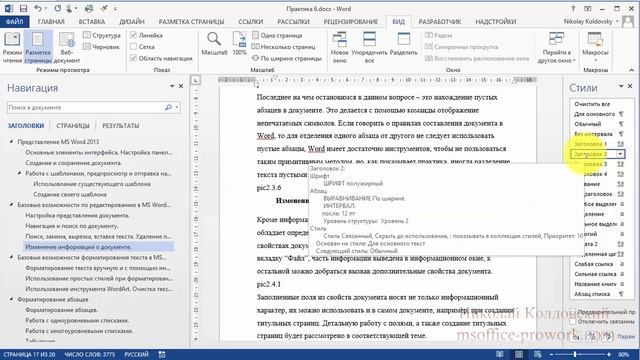Click zoom in plus button in status bar
Screen dimensions: 640x360
click(x=609, y=354)
